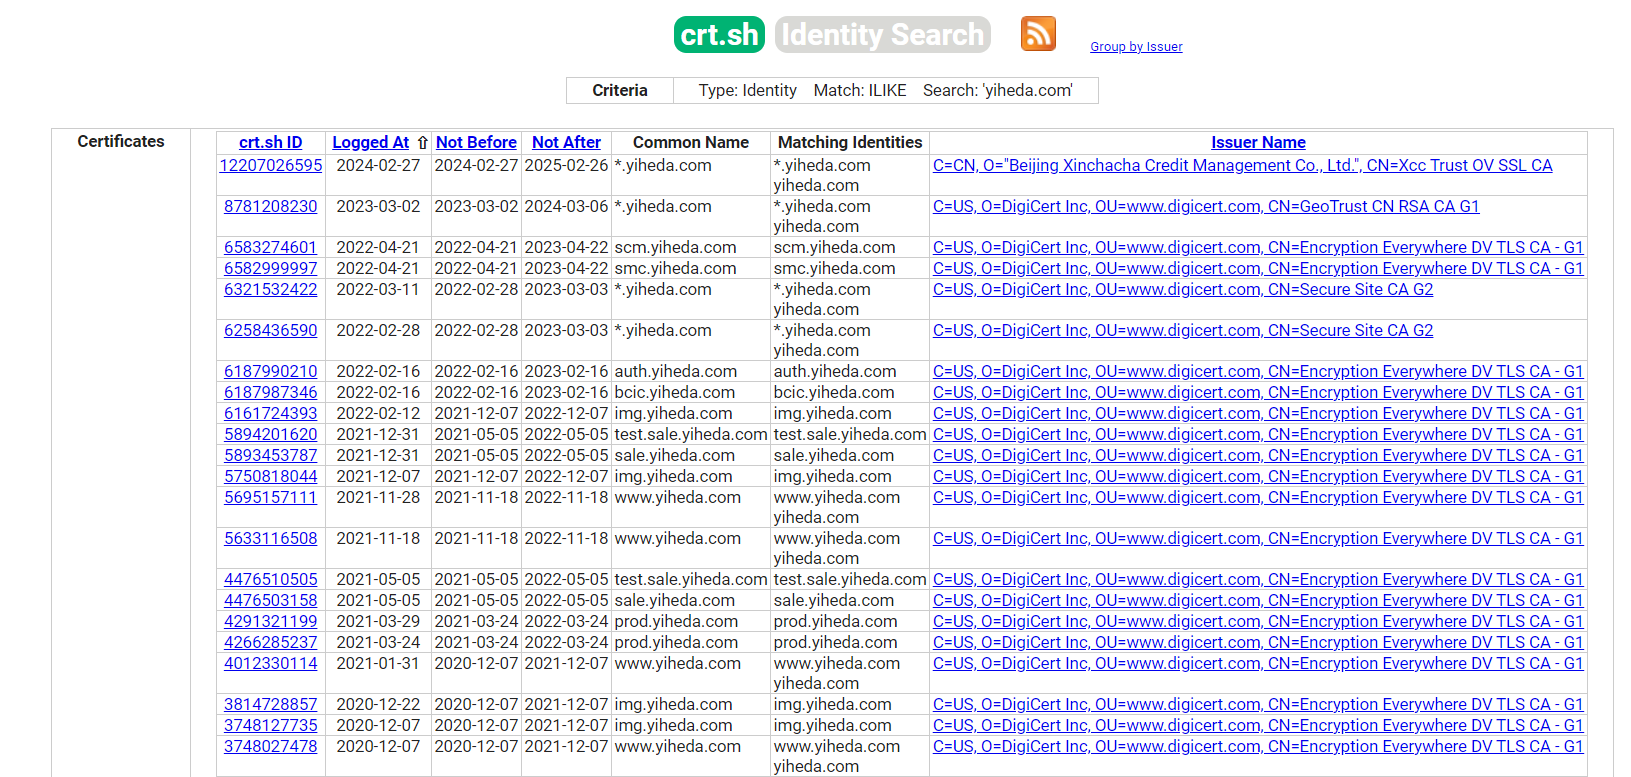Image resolution: width=1631 pixels, height=777 pixels.
Task: Open certificate ID 4291321199
Action: tap(271, 622)
